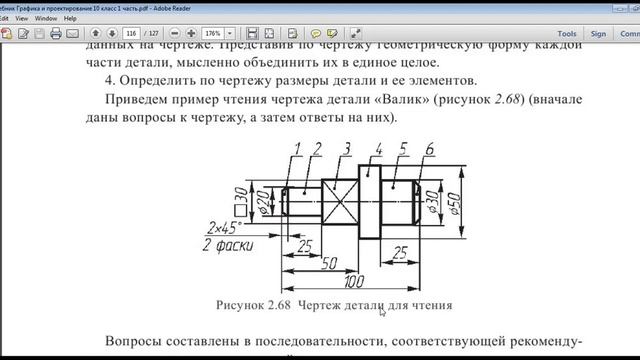Click the text '4. Определить по чертежу'
Screen dimensions: 640x360
189,81
